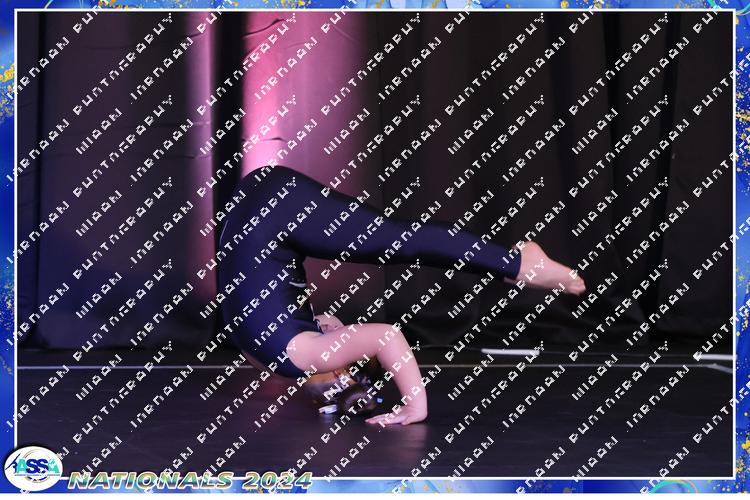The image size is (750, 500).
Task: Click the stage floor right of the dancer
Action: 580,410
